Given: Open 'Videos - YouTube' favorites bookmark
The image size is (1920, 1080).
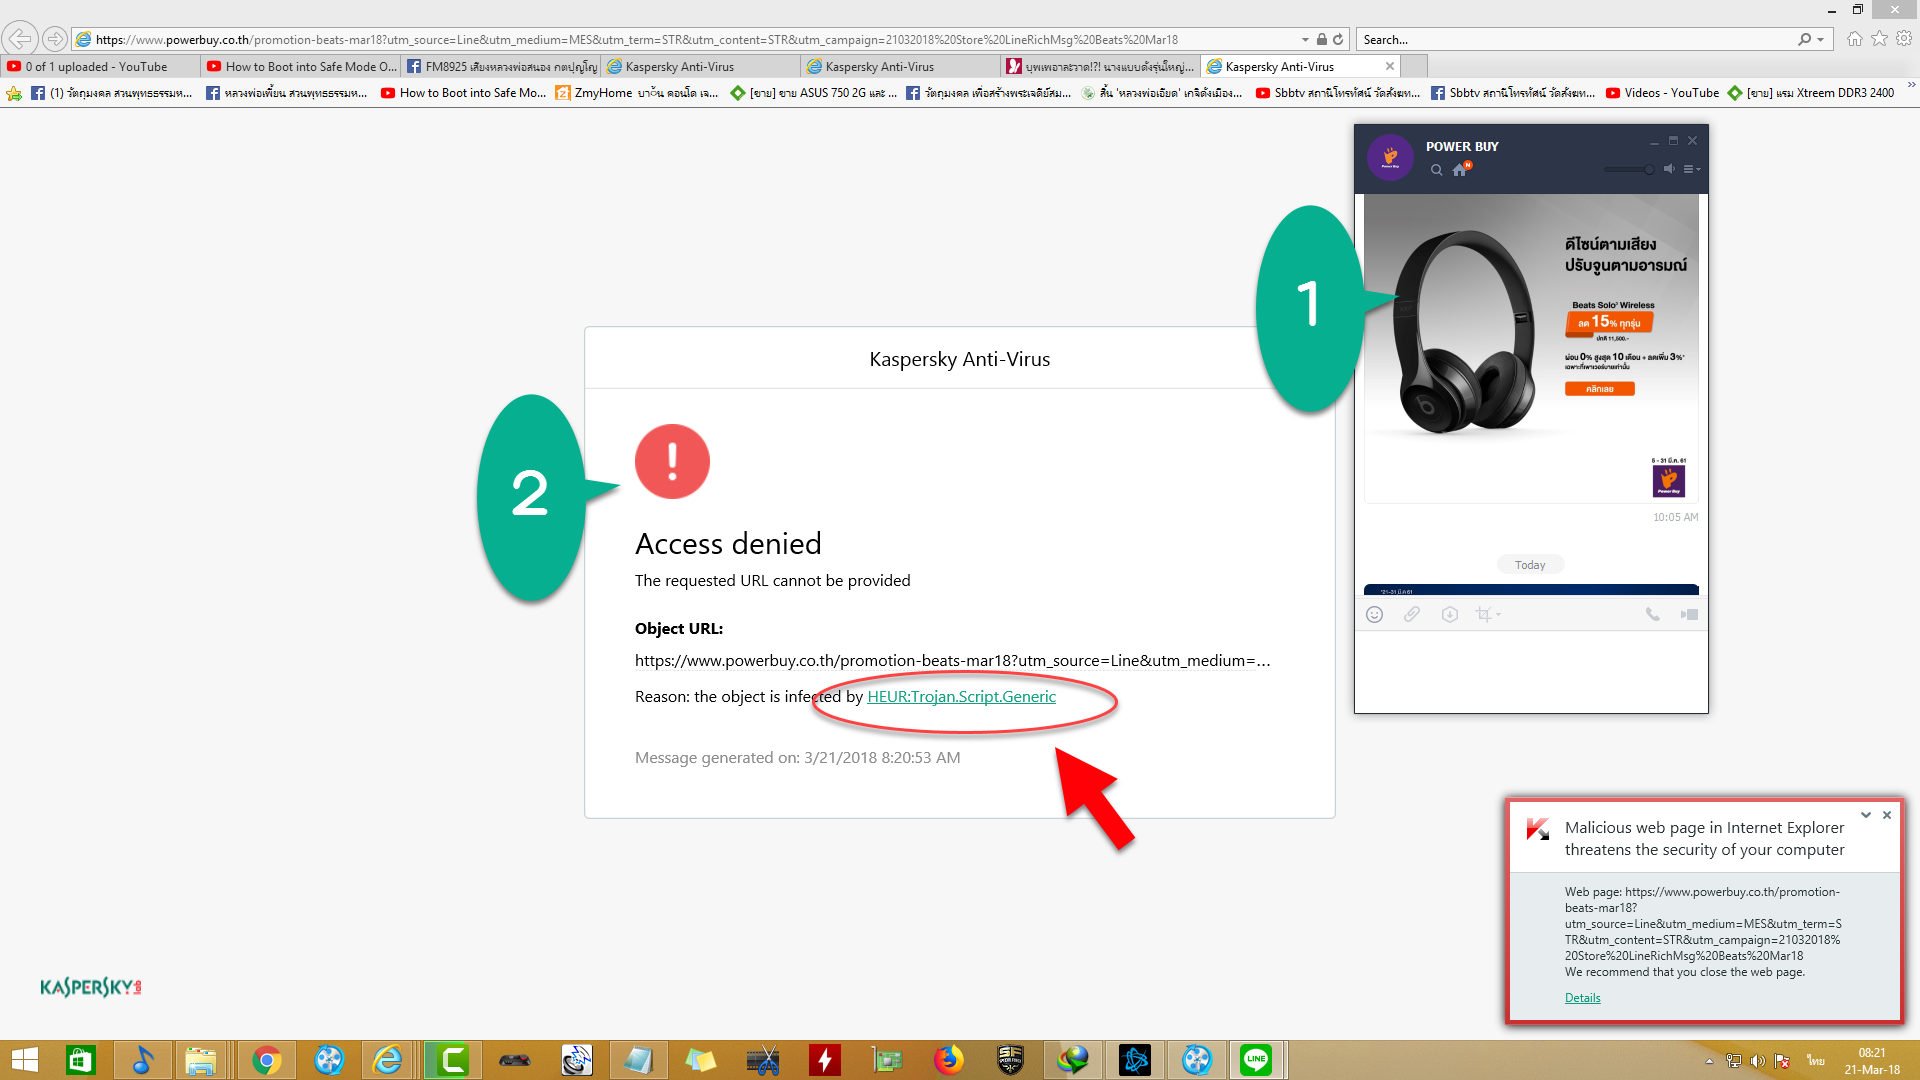Looking at the screenshot, I should tap(1662, 93).
